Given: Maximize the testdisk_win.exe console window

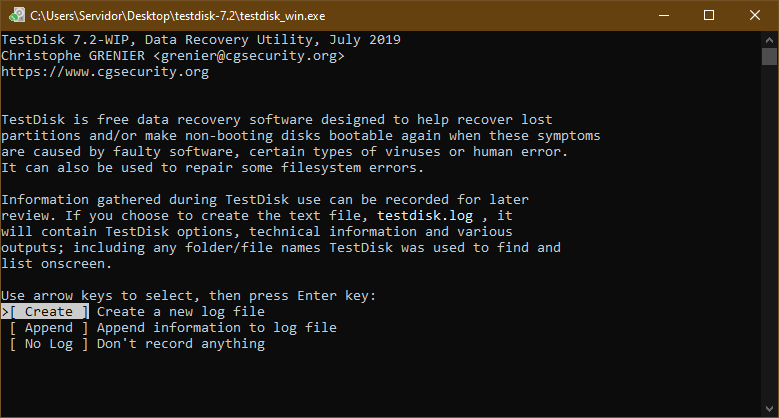Looking at the screenshot, I should (709, 15).
